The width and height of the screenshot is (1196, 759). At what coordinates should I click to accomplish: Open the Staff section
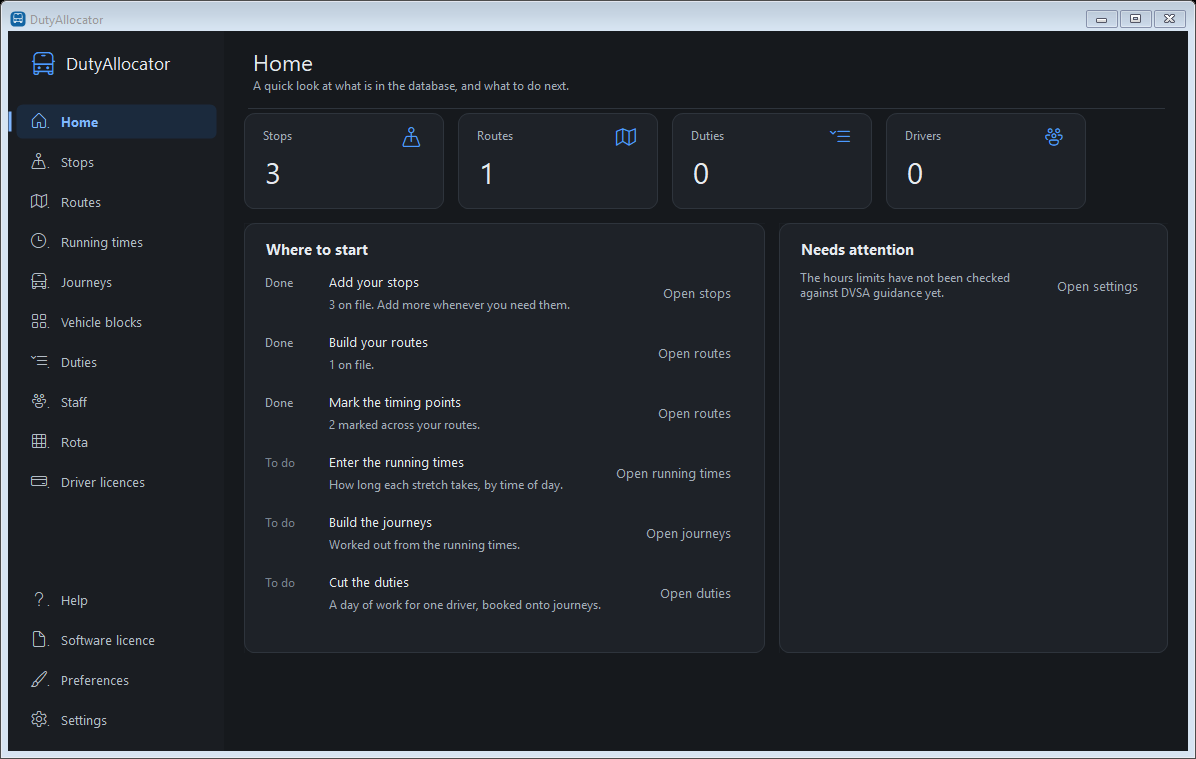(x=117, y=402)
